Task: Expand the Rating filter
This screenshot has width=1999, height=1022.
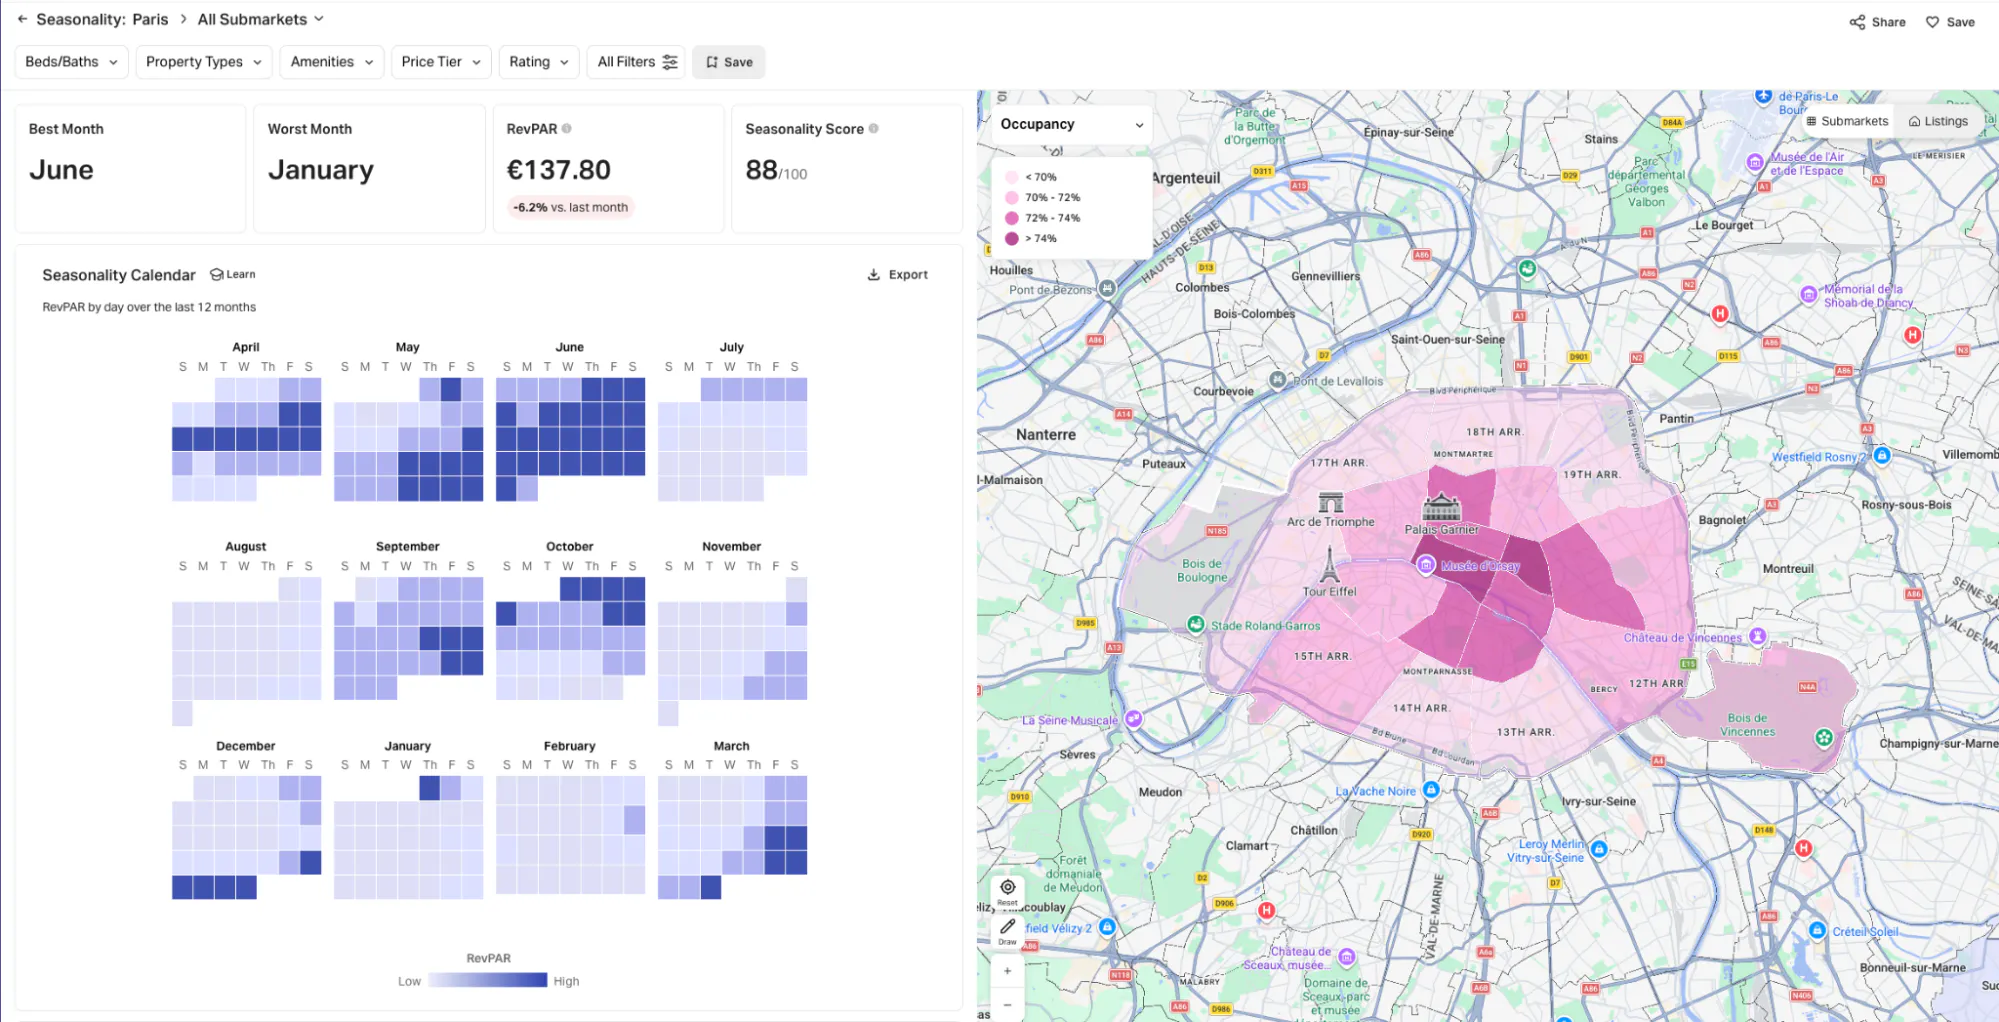Action: pyautogui.click(x=539, y=62)
